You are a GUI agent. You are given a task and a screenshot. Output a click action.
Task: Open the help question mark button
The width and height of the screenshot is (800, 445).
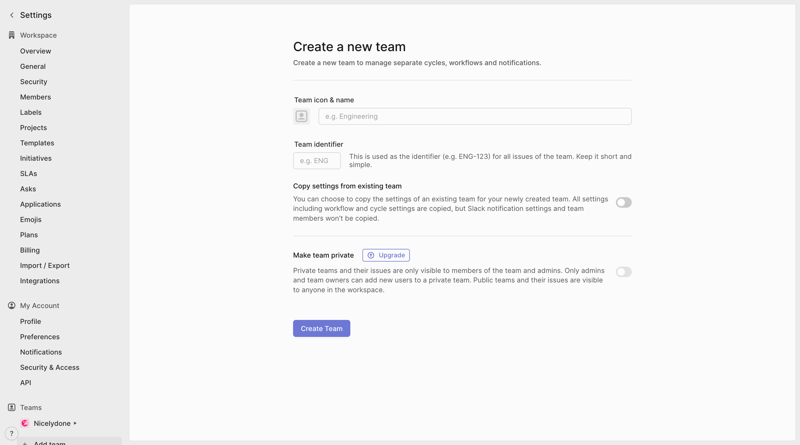coord(11,433)
